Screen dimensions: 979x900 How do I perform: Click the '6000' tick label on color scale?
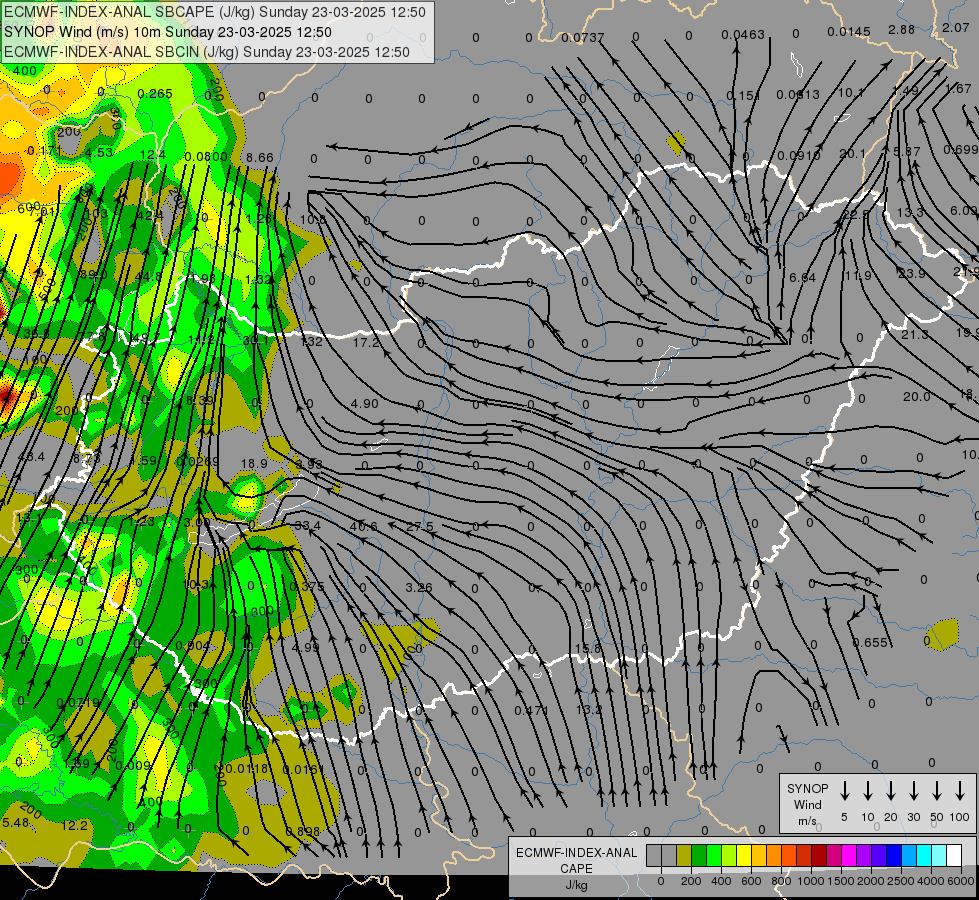tap(962, 881)
